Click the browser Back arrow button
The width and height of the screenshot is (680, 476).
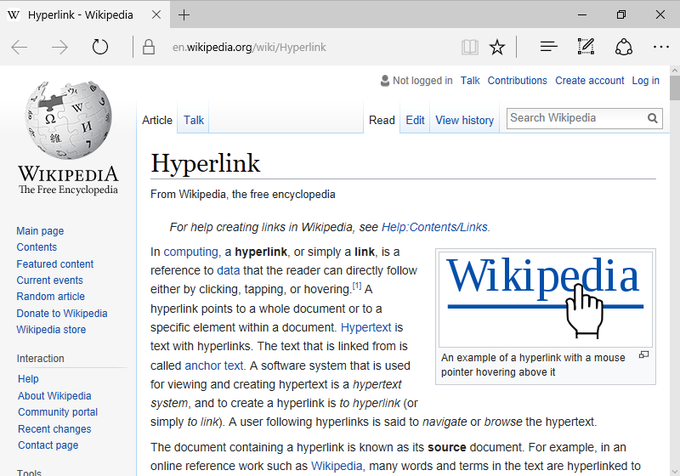pyautogui.click(x=19, y=47)
